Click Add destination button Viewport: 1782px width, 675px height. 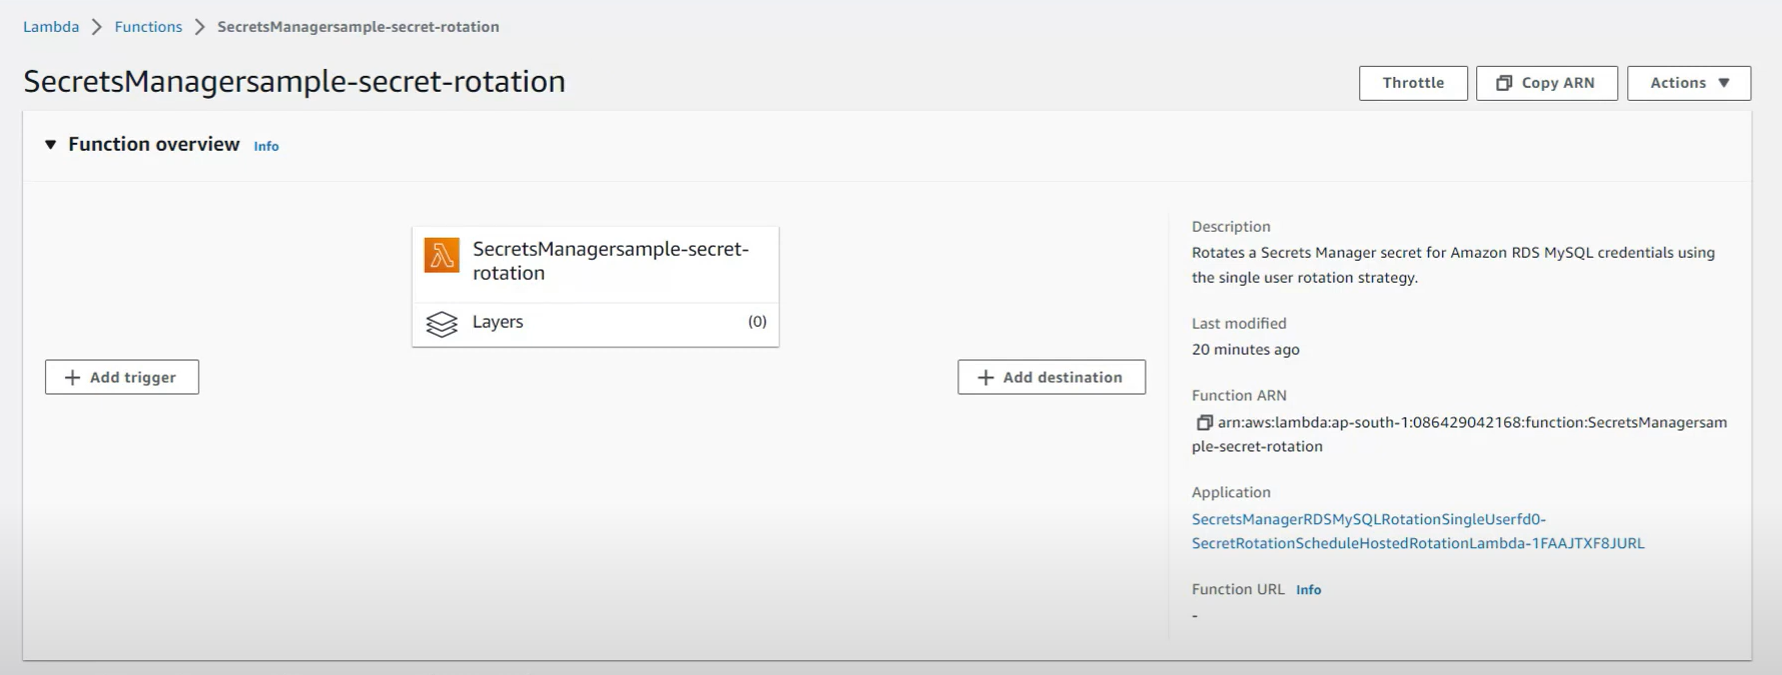point(1051,377)
